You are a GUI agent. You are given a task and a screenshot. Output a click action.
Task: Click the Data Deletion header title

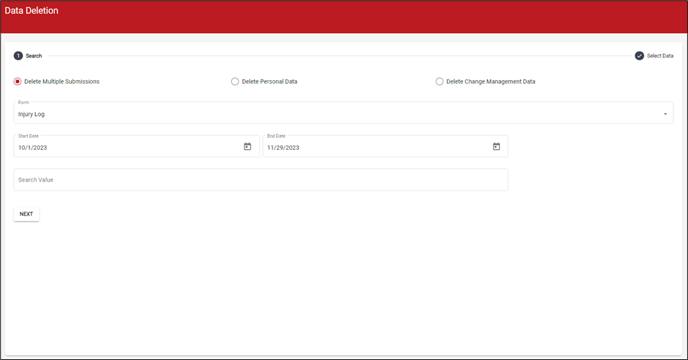coord(32,11)
